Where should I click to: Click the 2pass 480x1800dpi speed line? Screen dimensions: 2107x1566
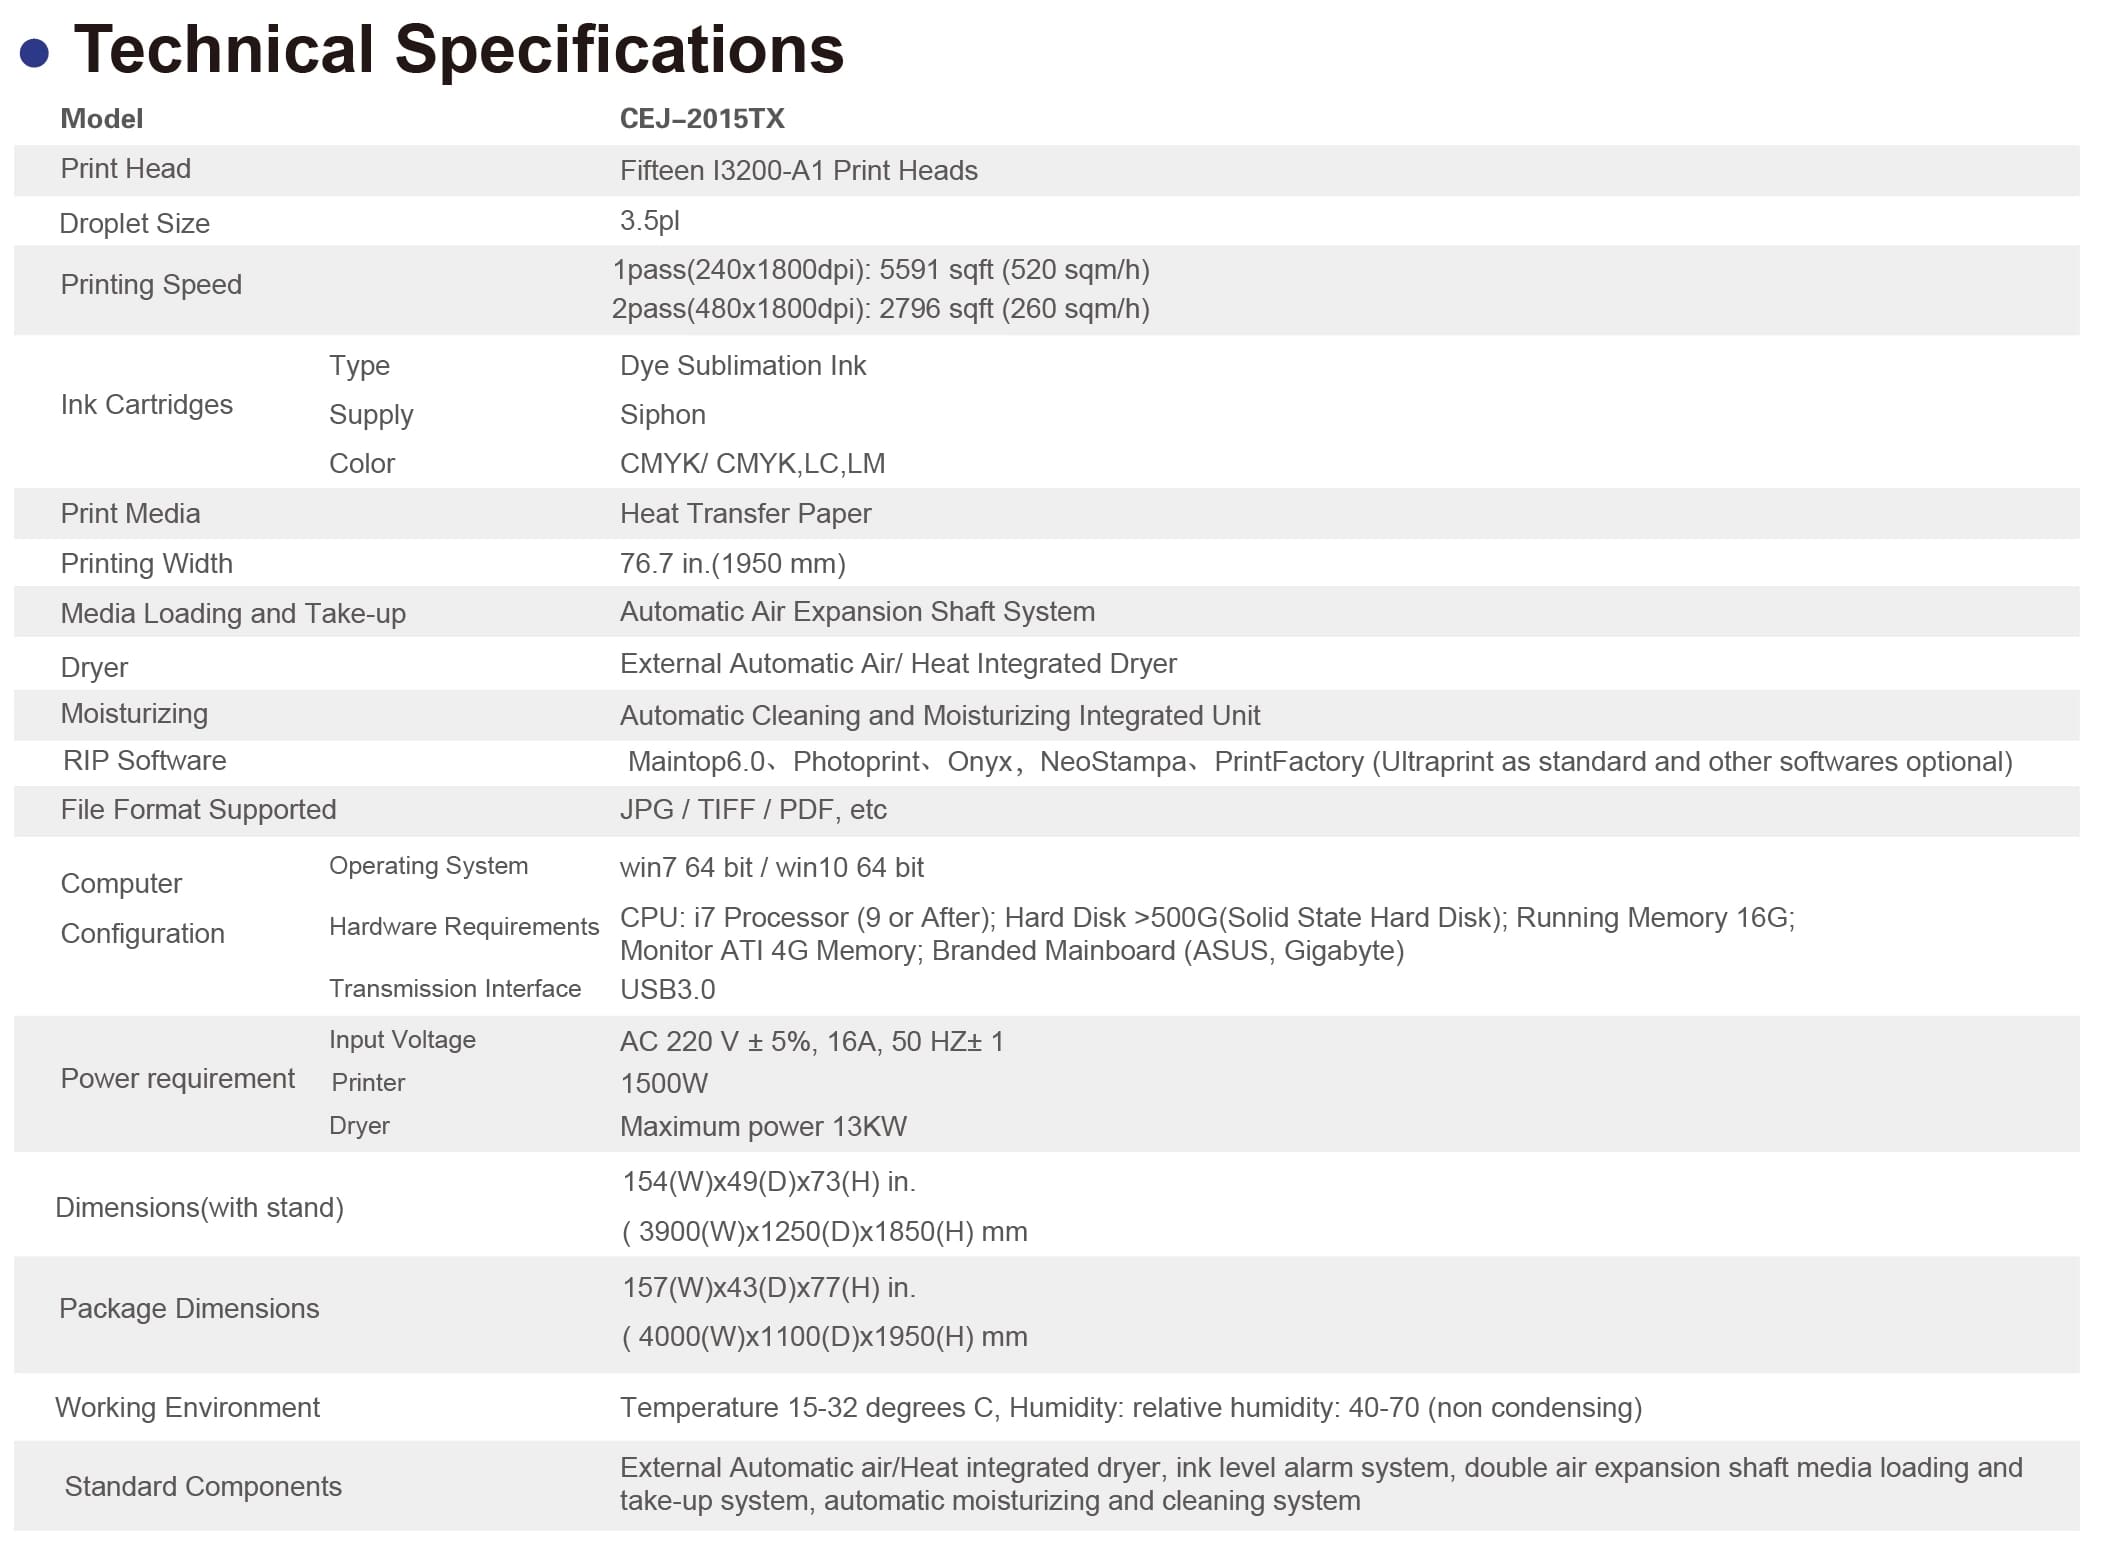click(x=880, y=309)
